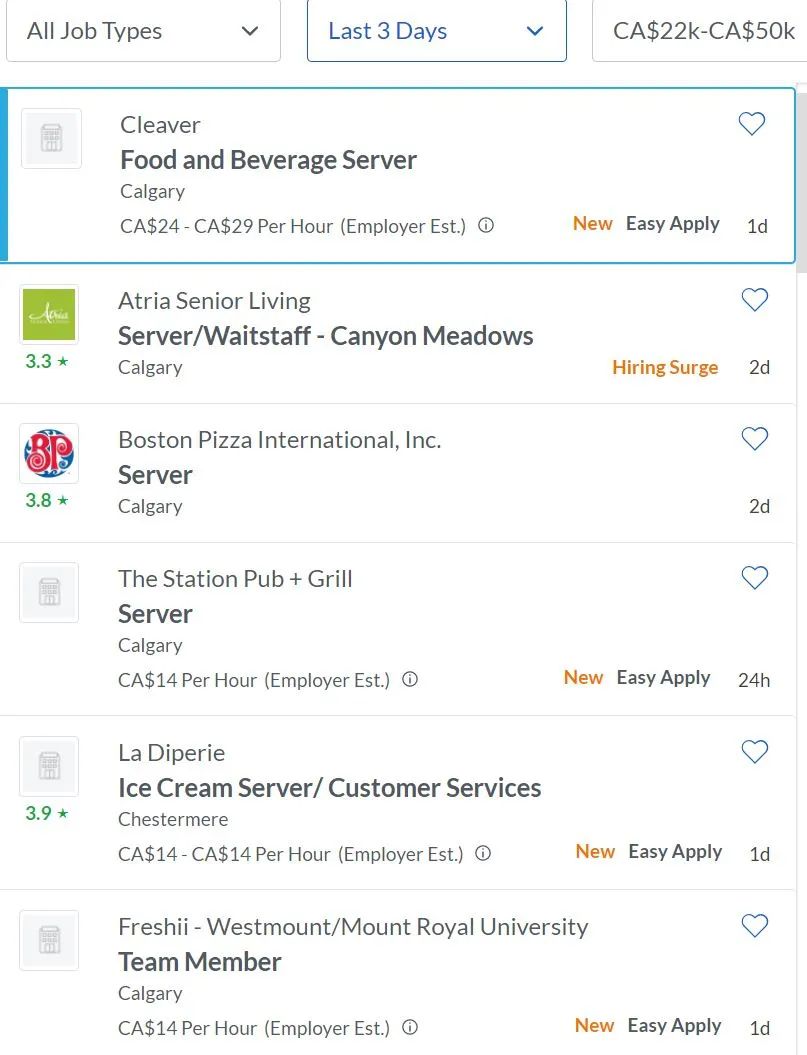Screen dimensions: 807x1055
Task: Save Atria Senior Living job with heart
Action: (754, 300)
